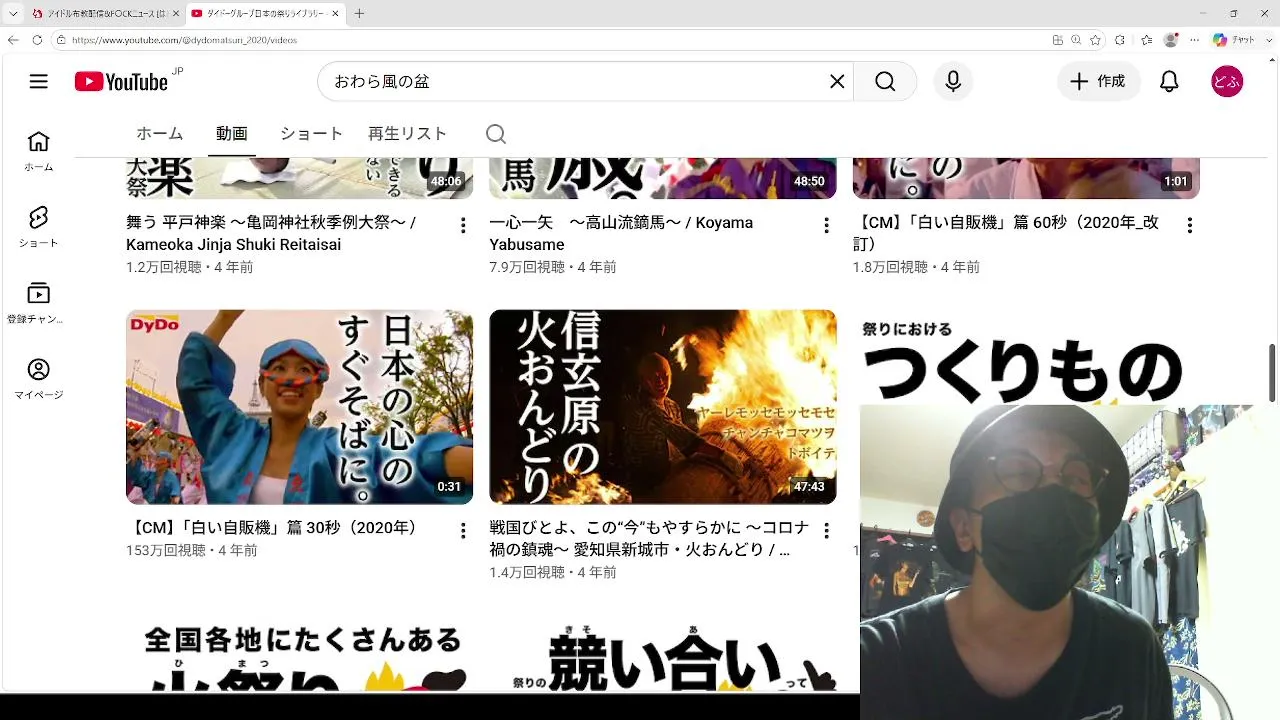1280x720 pixels.
Task: Open browser profile icon
Action: pyautogui.click(x=1171, y=40)
